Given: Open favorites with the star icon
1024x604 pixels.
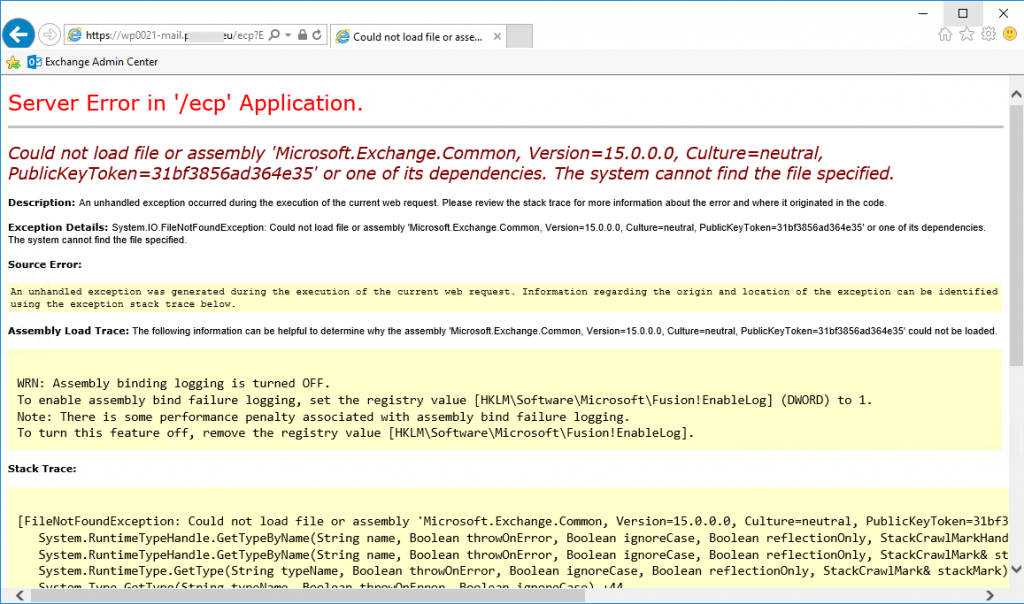Looking at the screenshot, I should [x=967, y=33].
